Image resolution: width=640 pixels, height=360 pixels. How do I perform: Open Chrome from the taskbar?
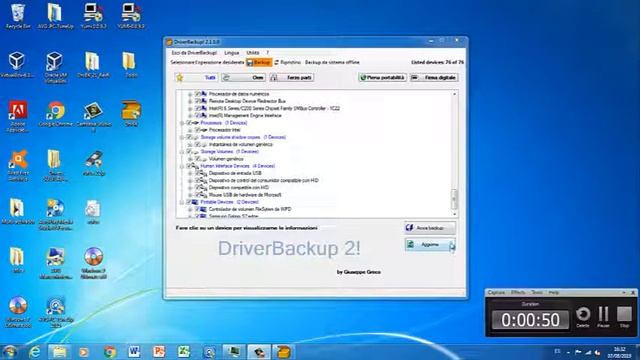coord(109,351)
